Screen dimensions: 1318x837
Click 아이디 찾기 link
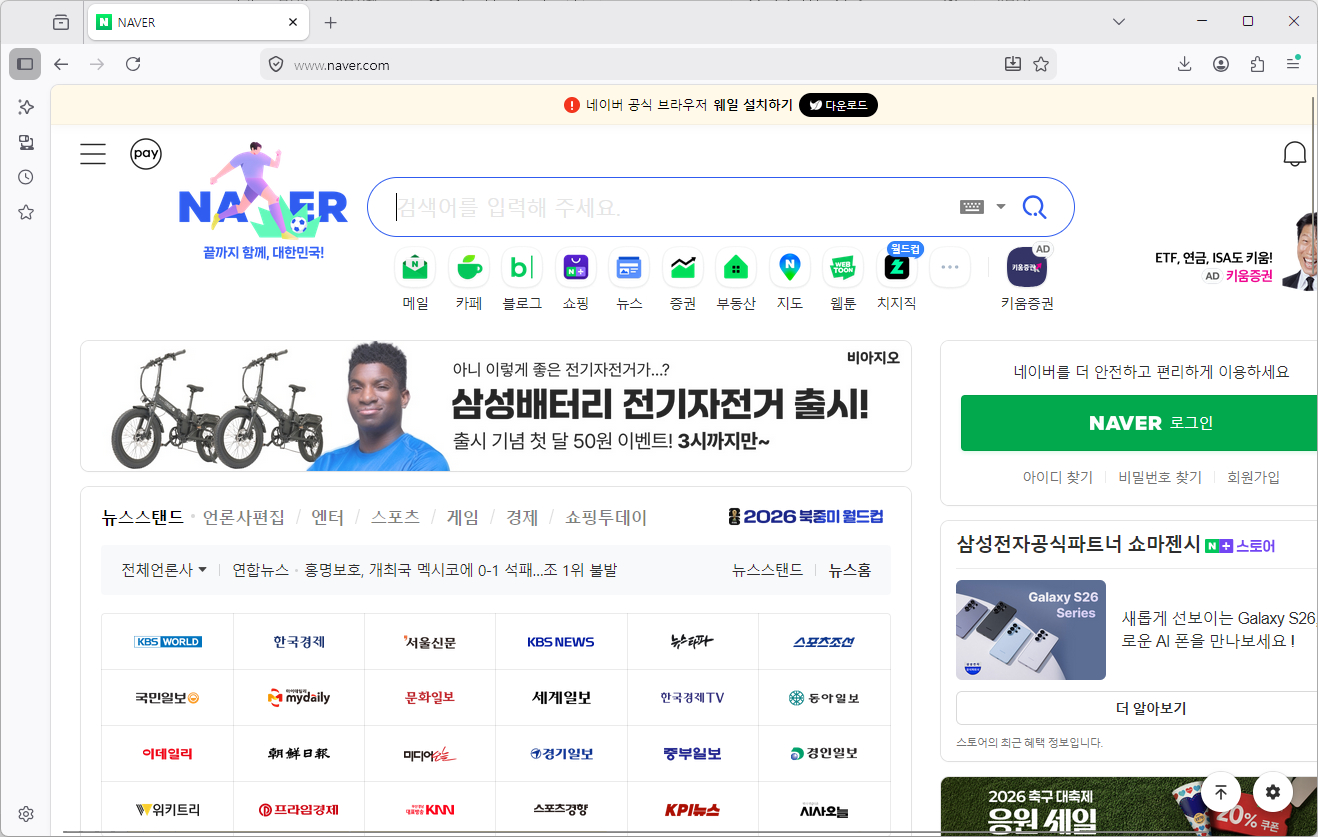(x=1058, y=478)
